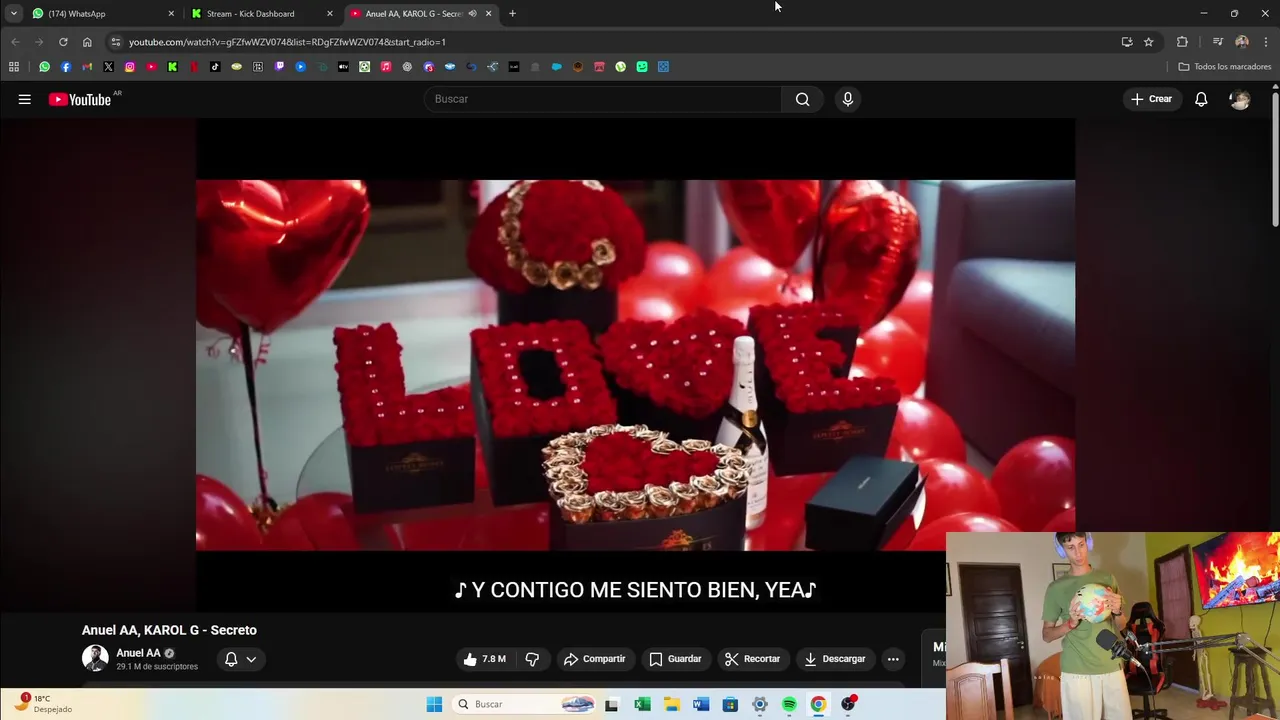
Task: Open YouTube bookmark icon
Action: tap(151, 67)
